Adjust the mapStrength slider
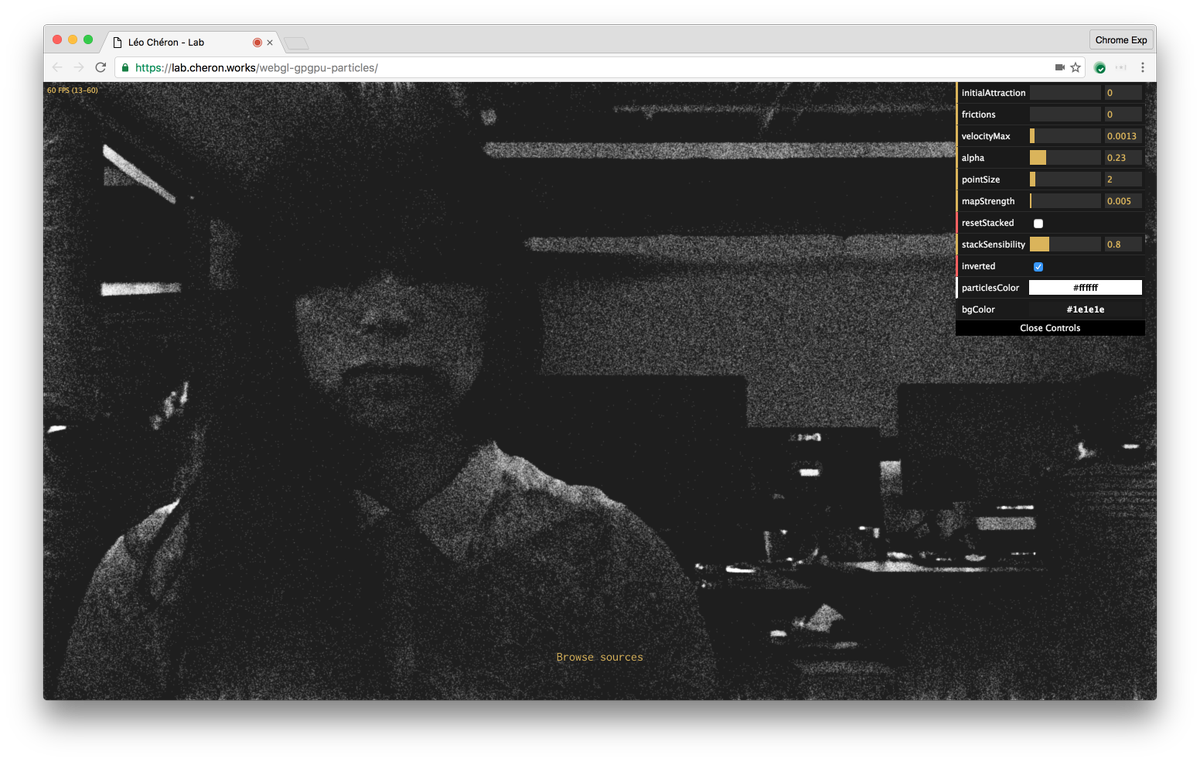The width and height of the screenshot is (1200, 762). tap(1065, 201)
